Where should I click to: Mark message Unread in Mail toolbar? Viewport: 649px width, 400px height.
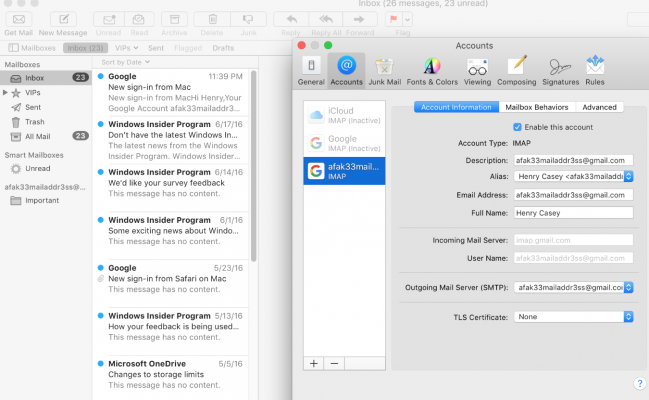pyautogui.click(x=108, y=19)
